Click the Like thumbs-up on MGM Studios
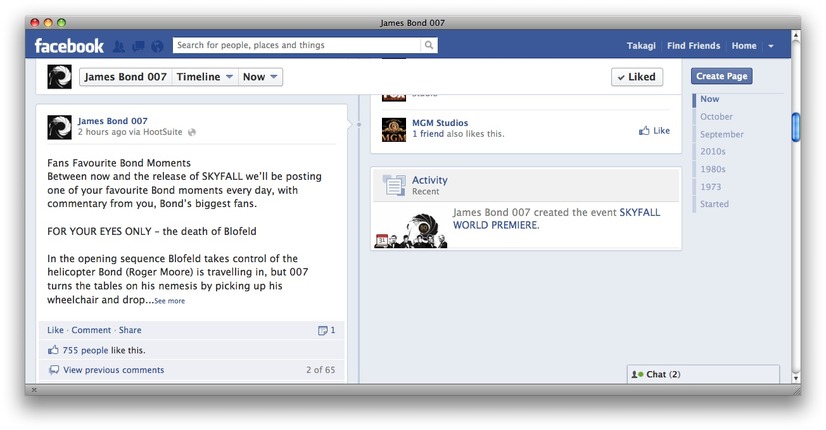 pos(644,131)
